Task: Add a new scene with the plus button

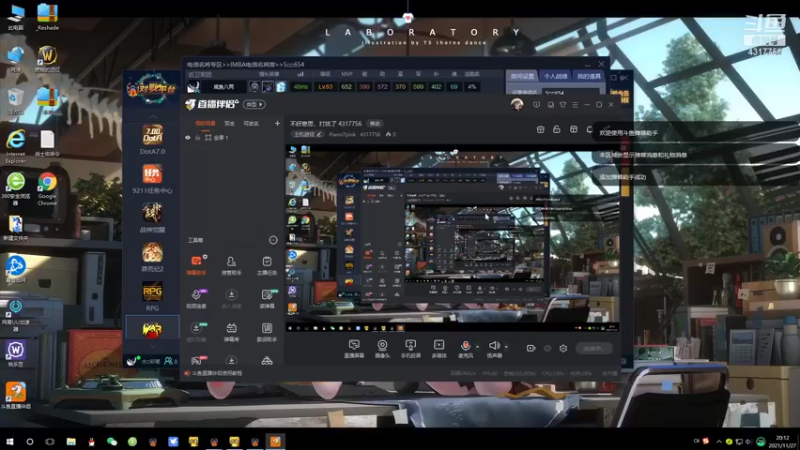Action: (277, 123)
